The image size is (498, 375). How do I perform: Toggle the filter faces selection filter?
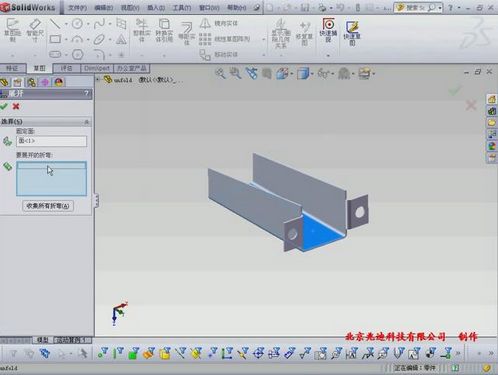point(134,353)
